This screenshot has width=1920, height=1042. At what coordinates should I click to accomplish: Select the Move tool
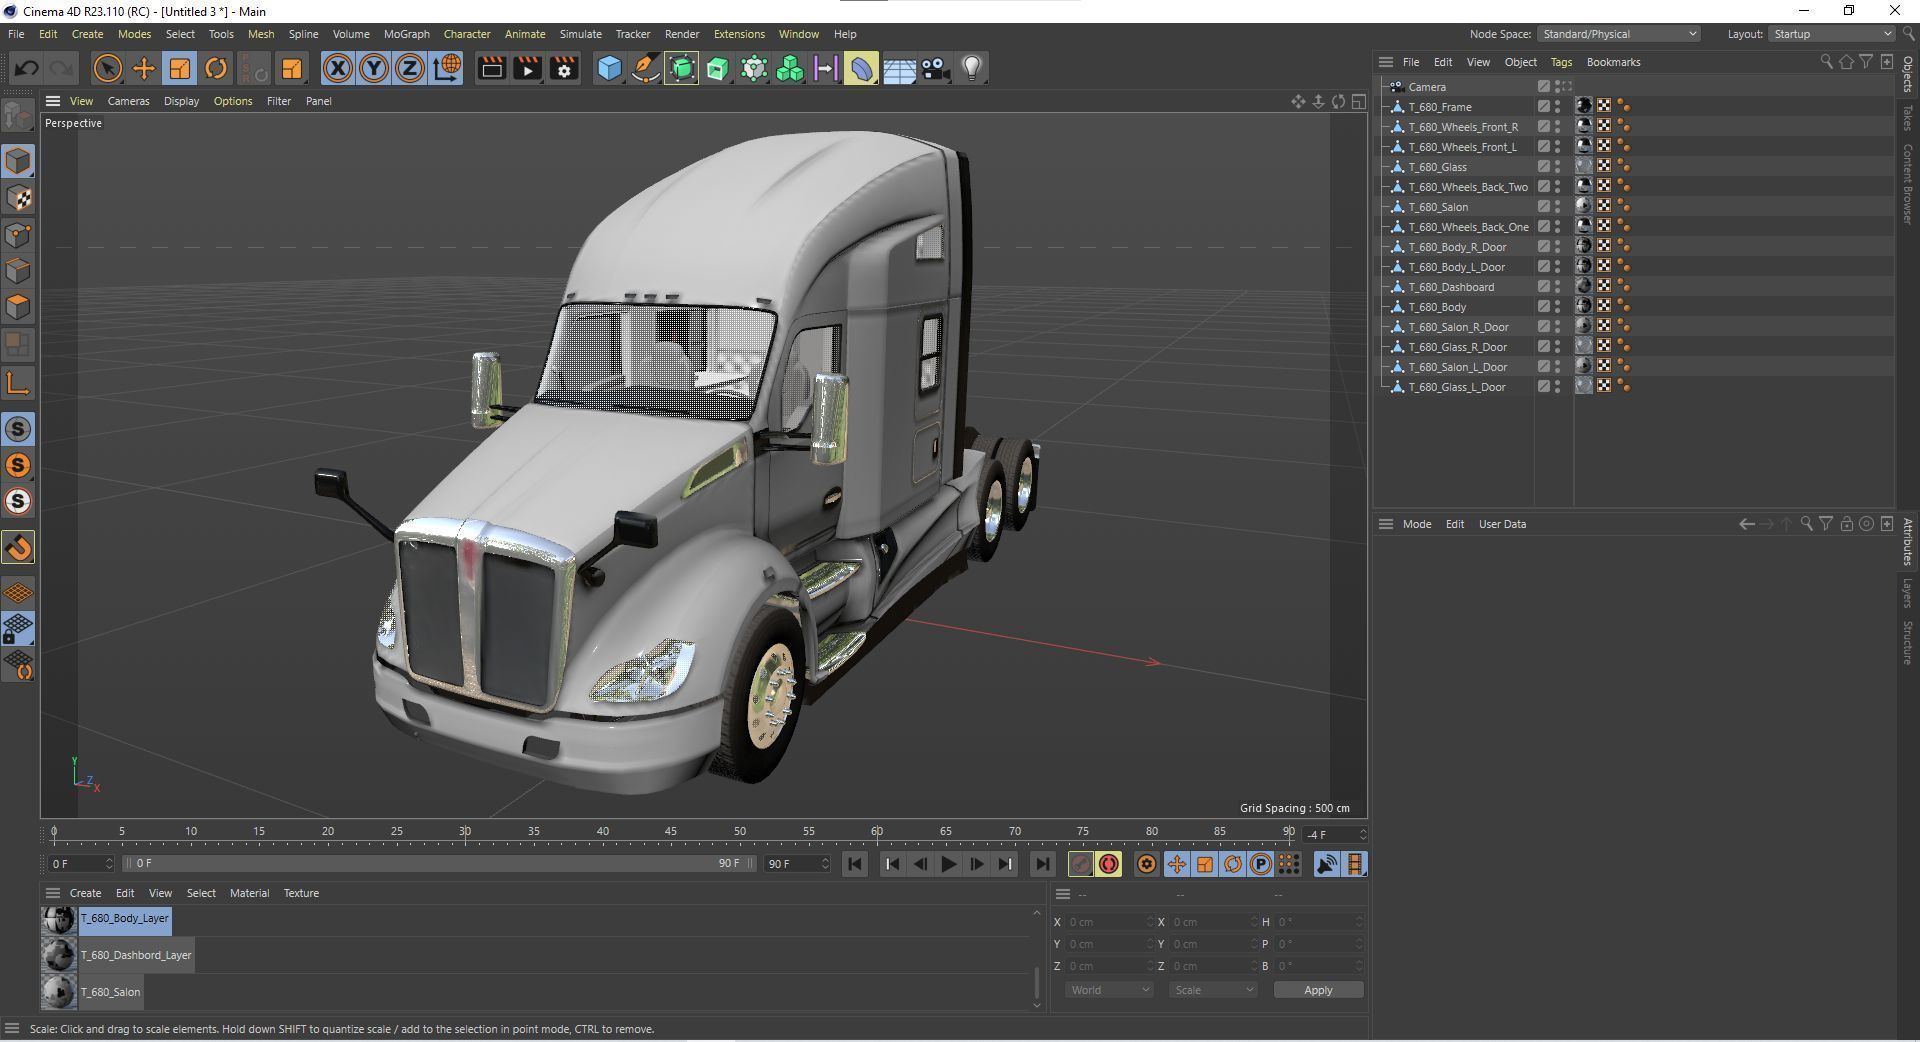pyautogui.click(x=144, y=68)
